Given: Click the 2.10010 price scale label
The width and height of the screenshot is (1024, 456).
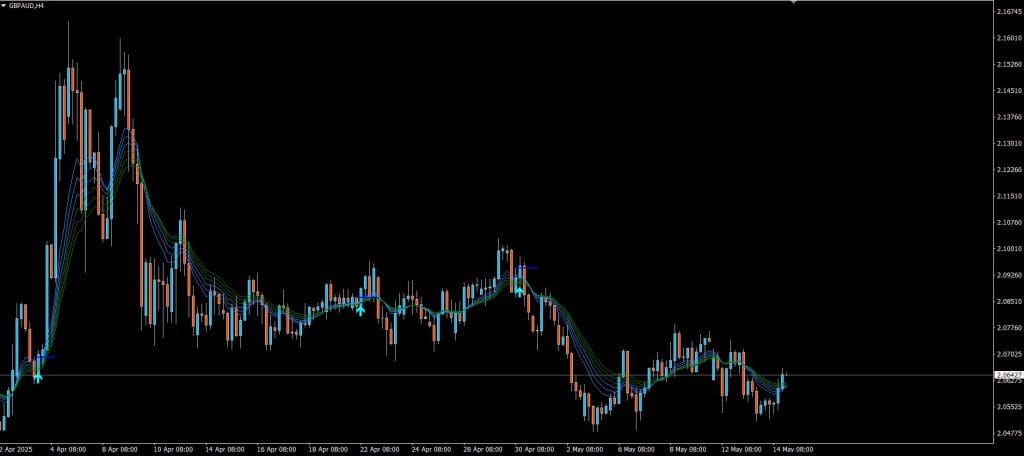Looking at the screenshot, I should [1008, 248].
